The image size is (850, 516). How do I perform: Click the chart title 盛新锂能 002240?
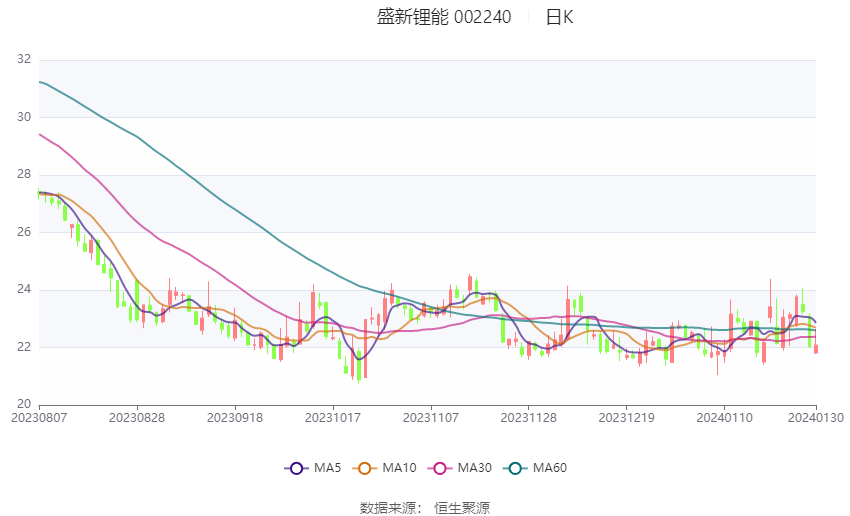coord(444,17)
